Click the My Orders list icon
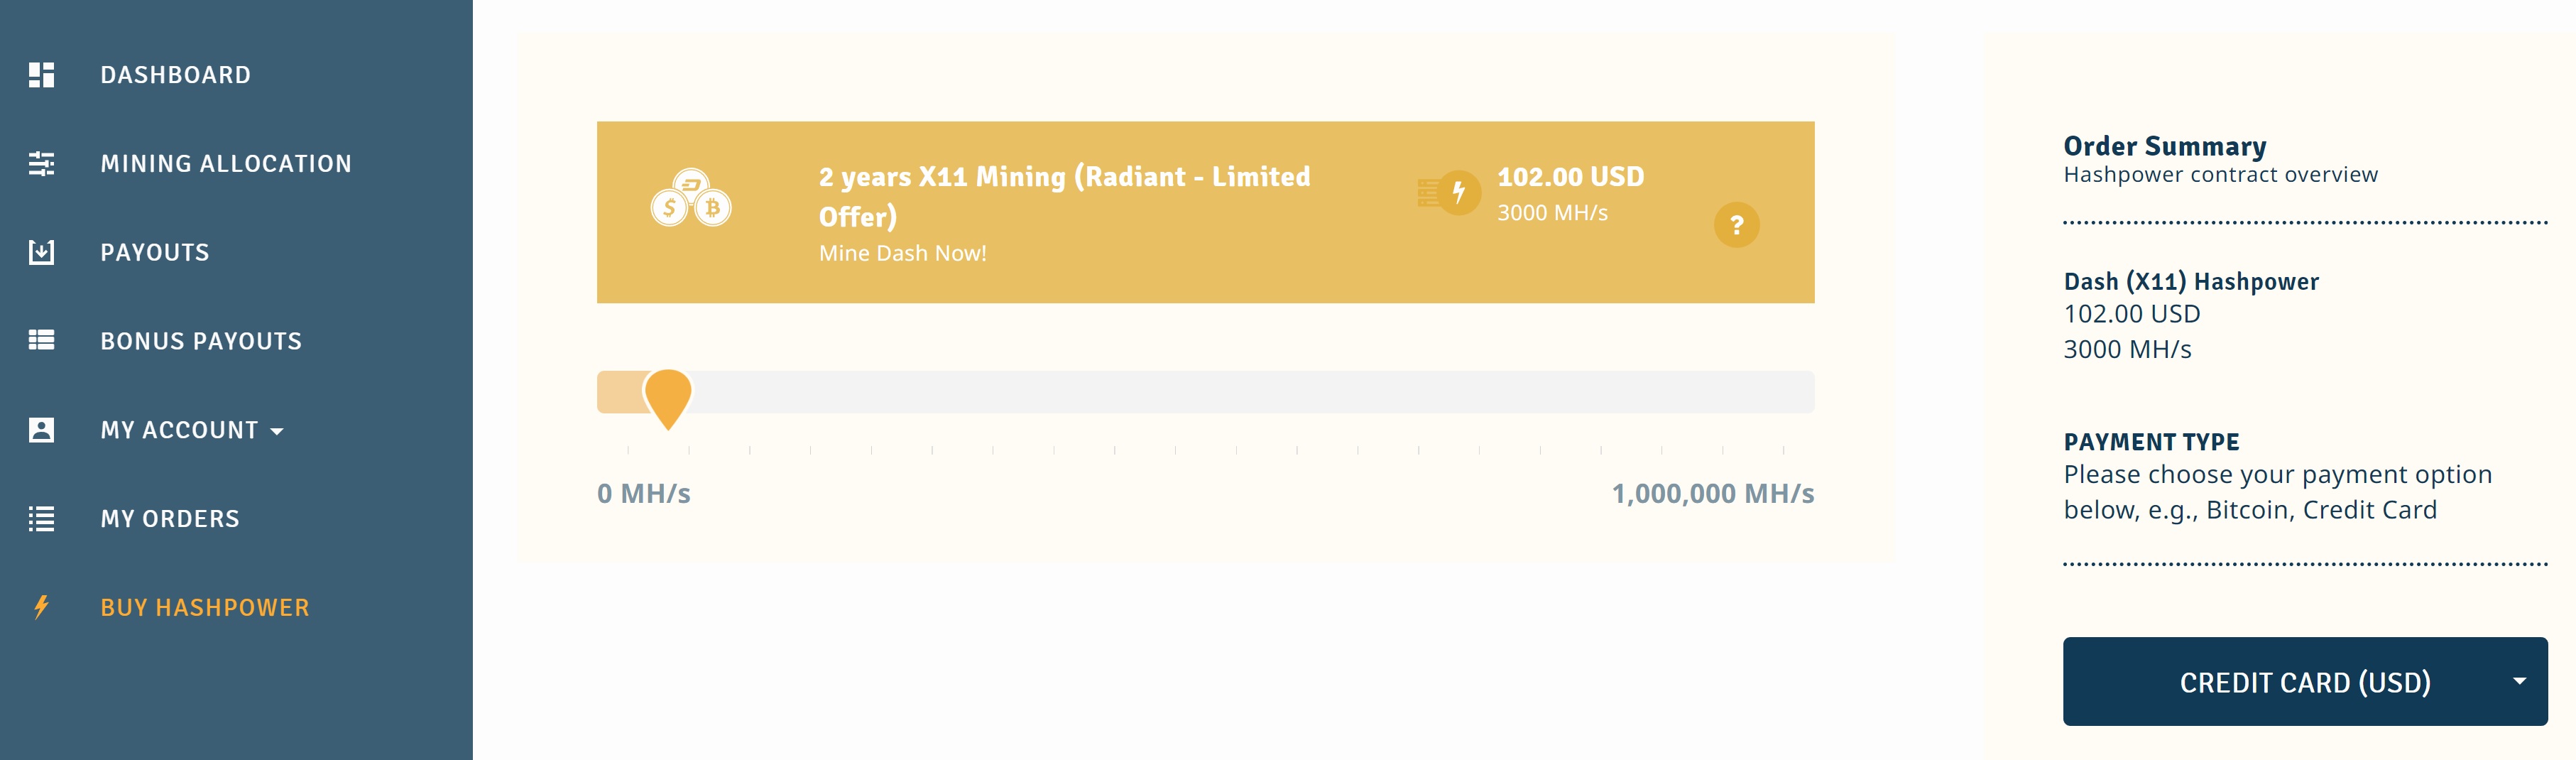This screenshot has height=760, width=2576. [x=41, y=519]
